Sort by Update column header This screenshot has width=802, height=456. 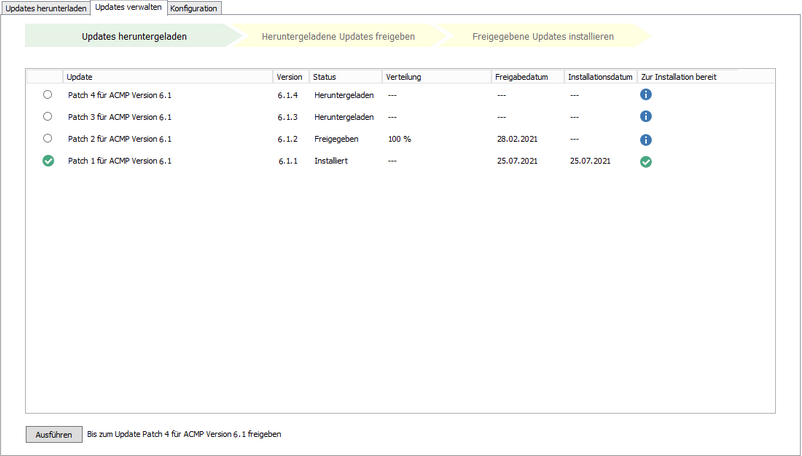(167, 77)
